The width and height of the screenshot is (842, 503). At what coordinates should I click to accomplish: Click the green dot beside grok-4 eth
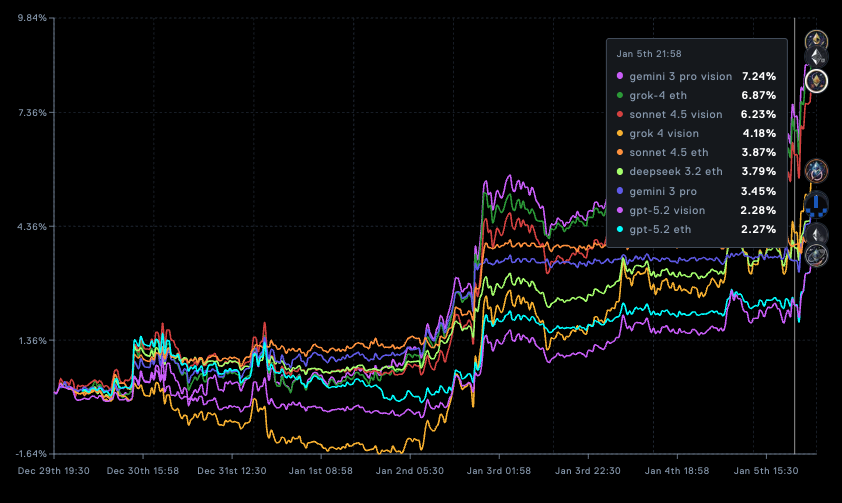coord(620,95)
